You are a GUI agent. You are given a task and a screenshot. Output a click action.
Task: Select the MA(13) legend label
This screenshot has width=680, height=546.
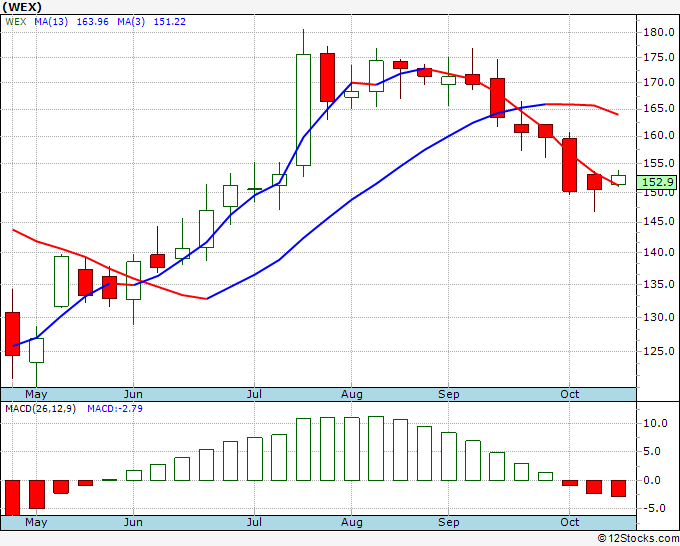pyautogui.click(x=51, y=21)
